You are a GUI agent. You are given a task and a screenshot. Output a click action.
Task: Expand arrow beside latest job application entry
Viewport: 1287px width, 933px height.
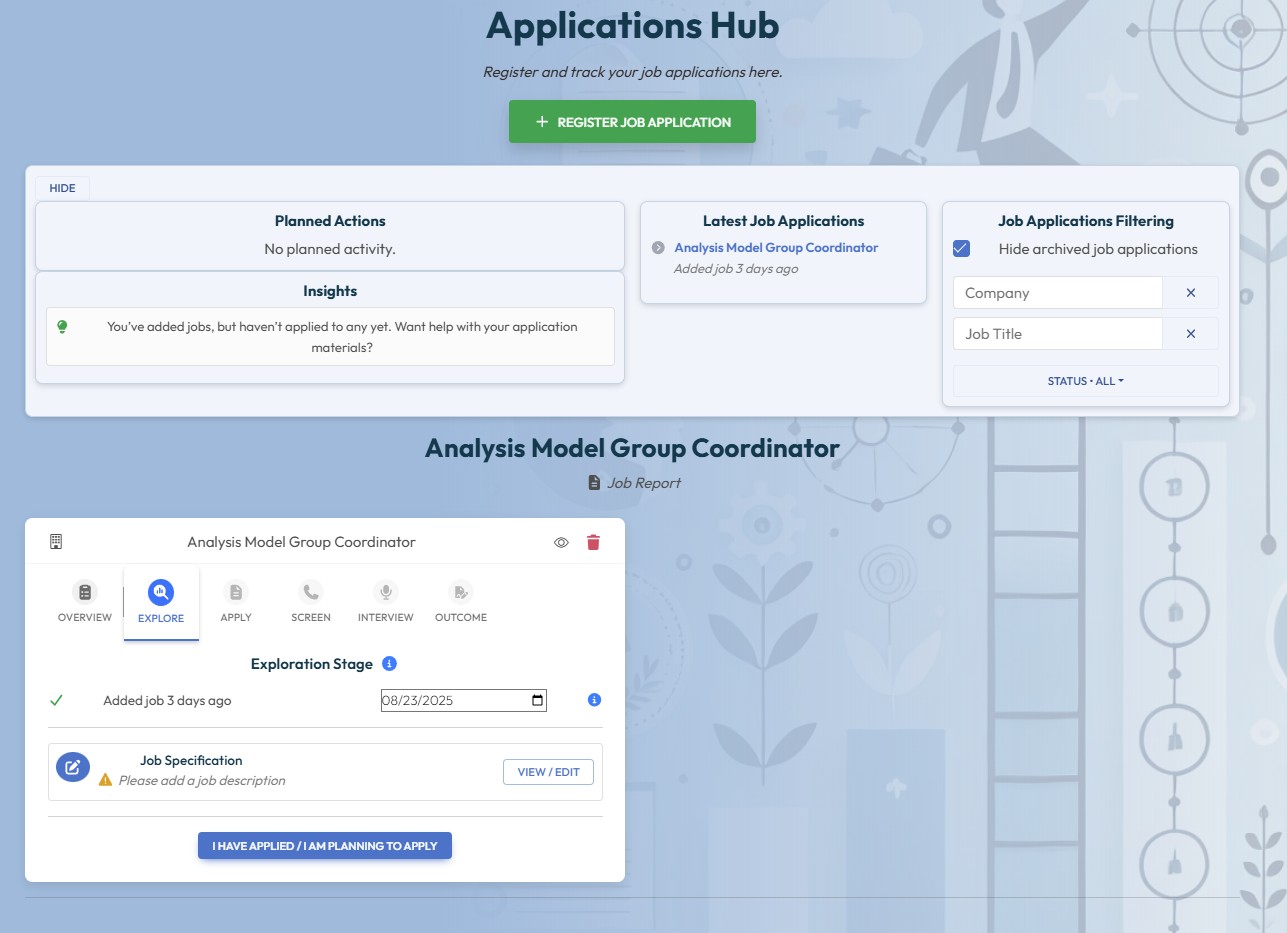click(x=657, y=248)
